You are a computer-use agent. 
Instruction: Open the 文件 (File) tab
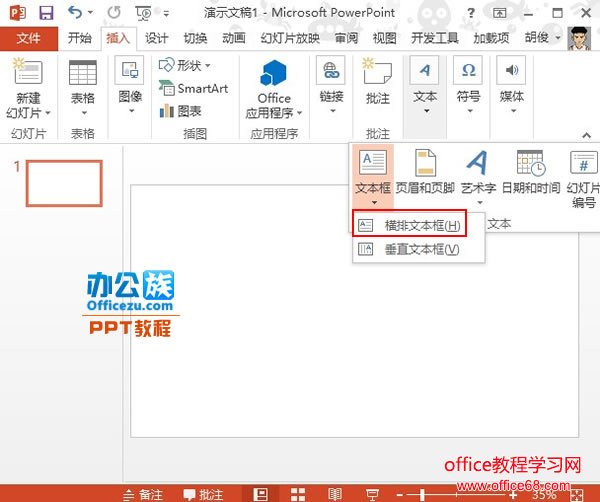[x=29, y=38]
